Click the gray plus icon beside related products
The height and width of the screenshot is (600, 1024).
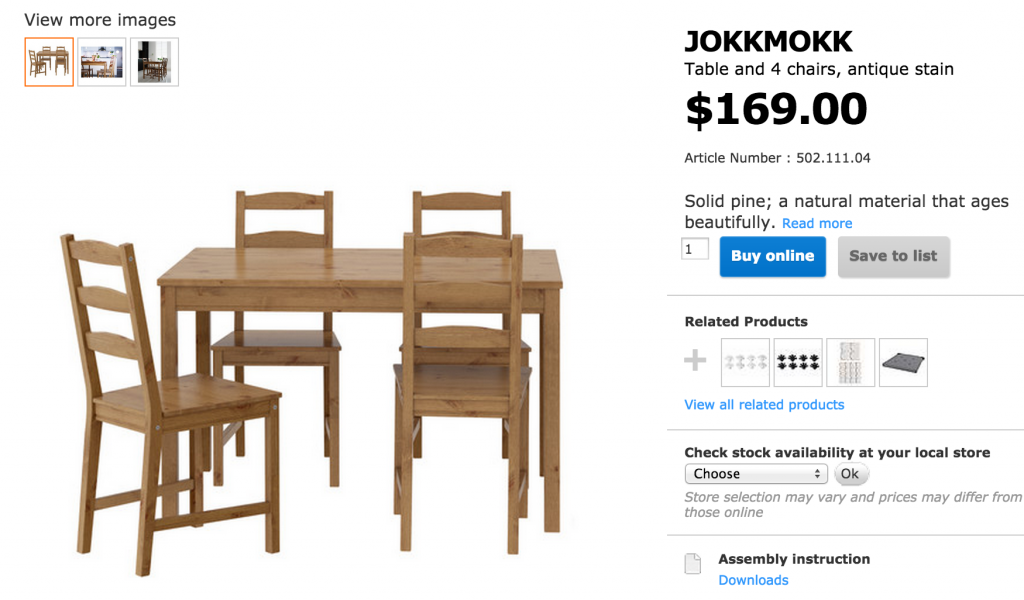(695, 361)
